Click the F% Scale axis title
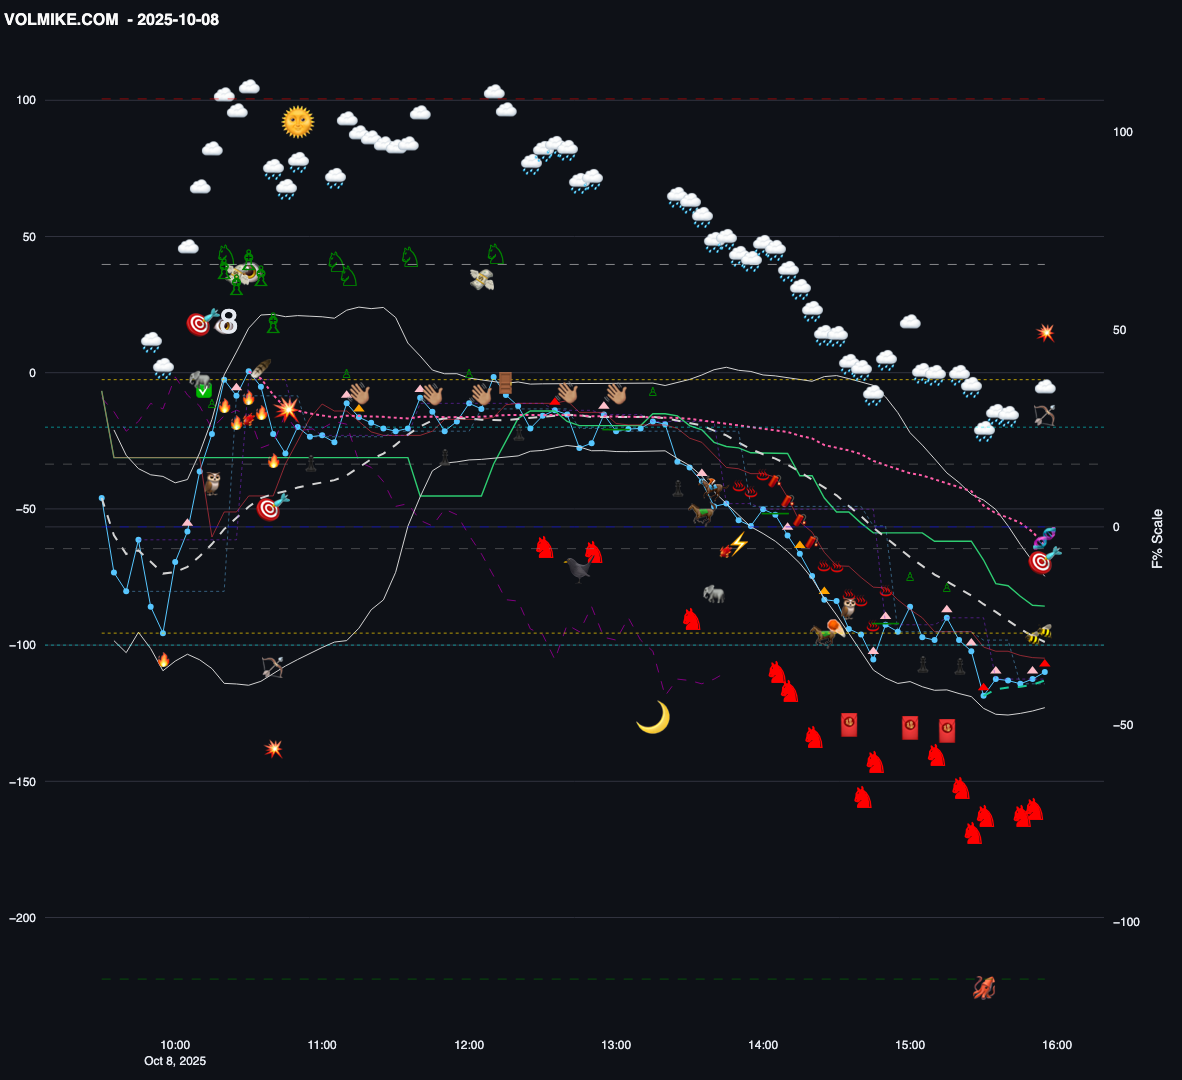Image resolution: width=1182 pixels, height=1080 pixels. coord(1157,538)
